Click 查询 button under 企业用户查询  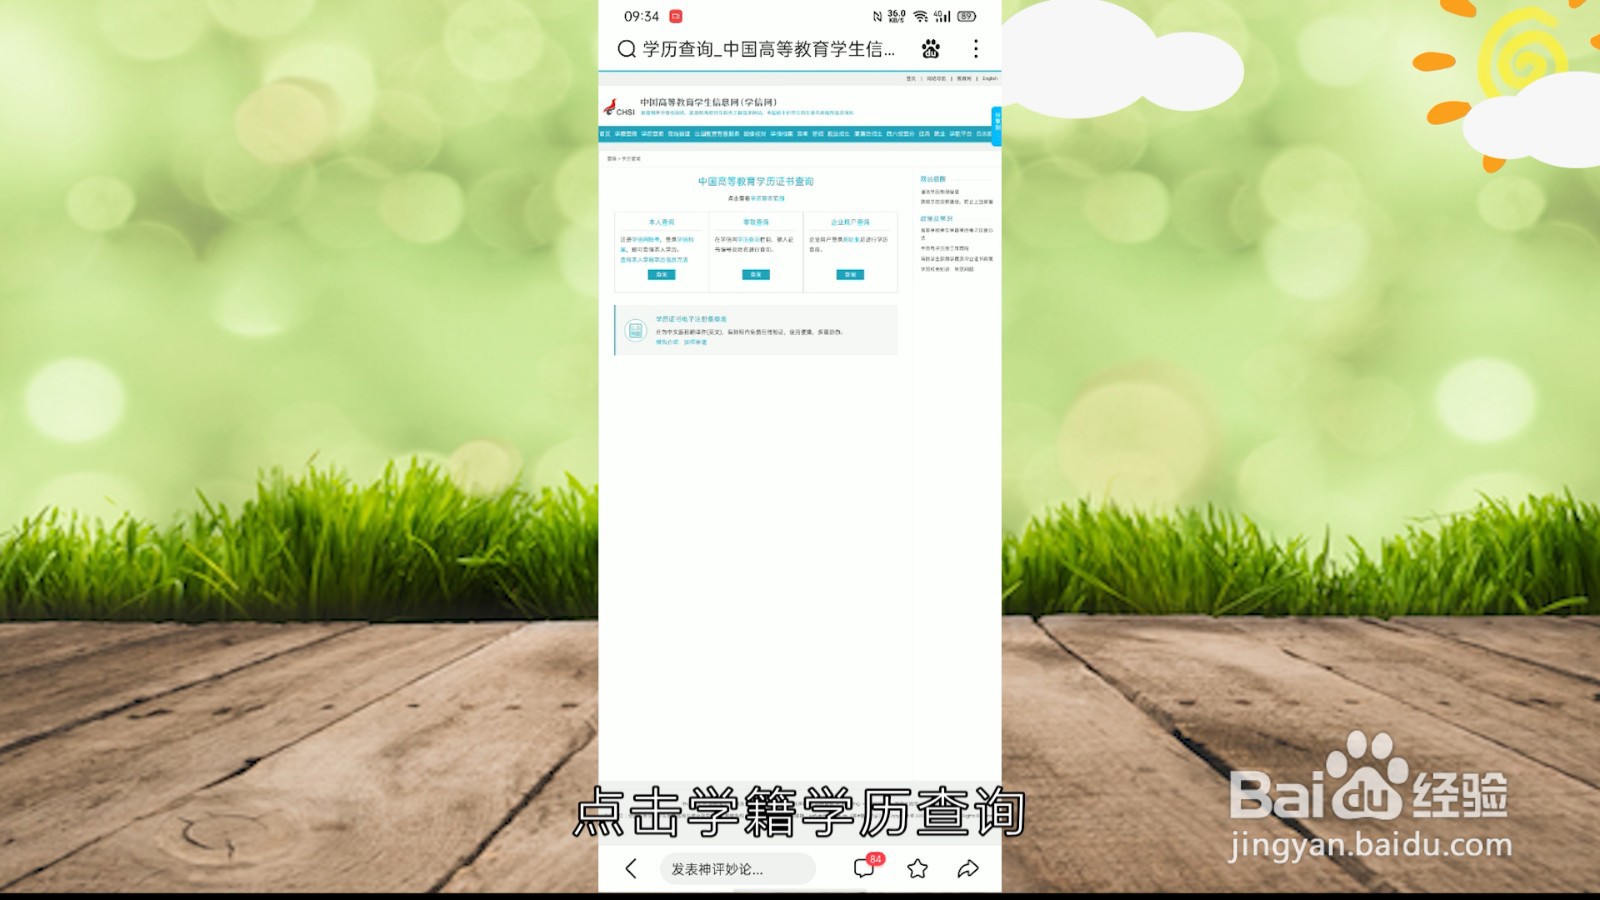tap(850, 274)
